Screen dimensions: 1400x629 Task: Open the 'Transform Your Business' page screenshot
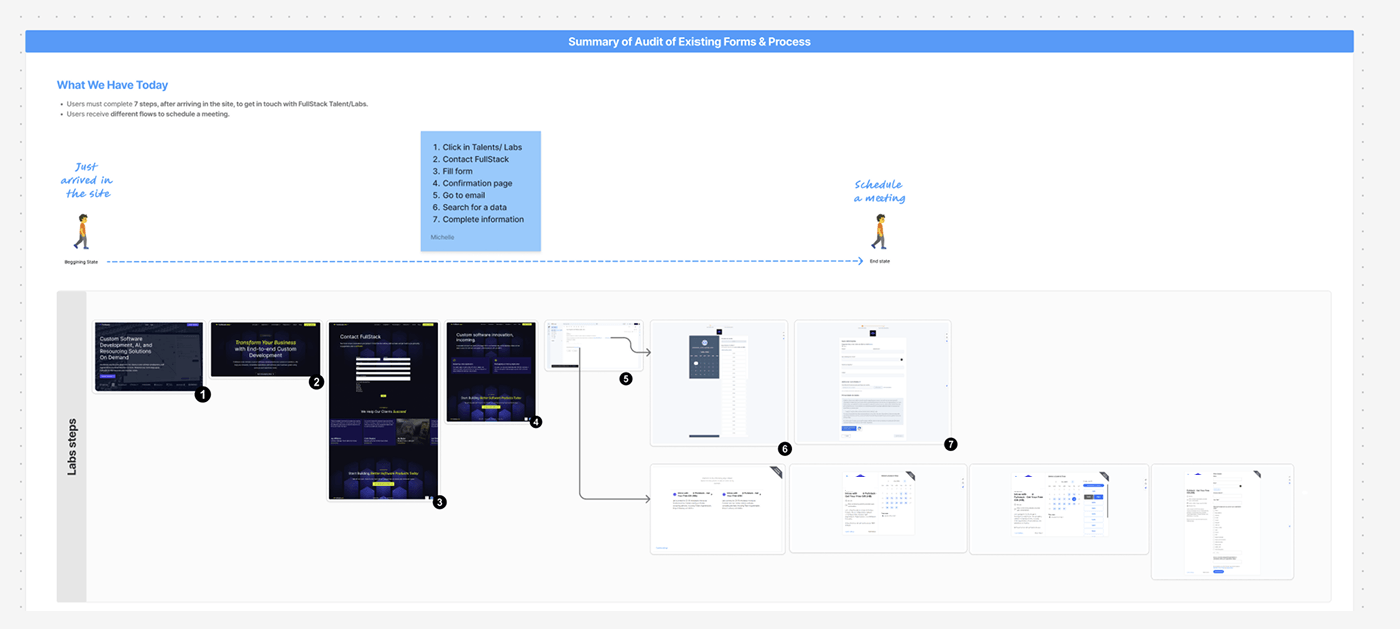click(x=265, y=349)
